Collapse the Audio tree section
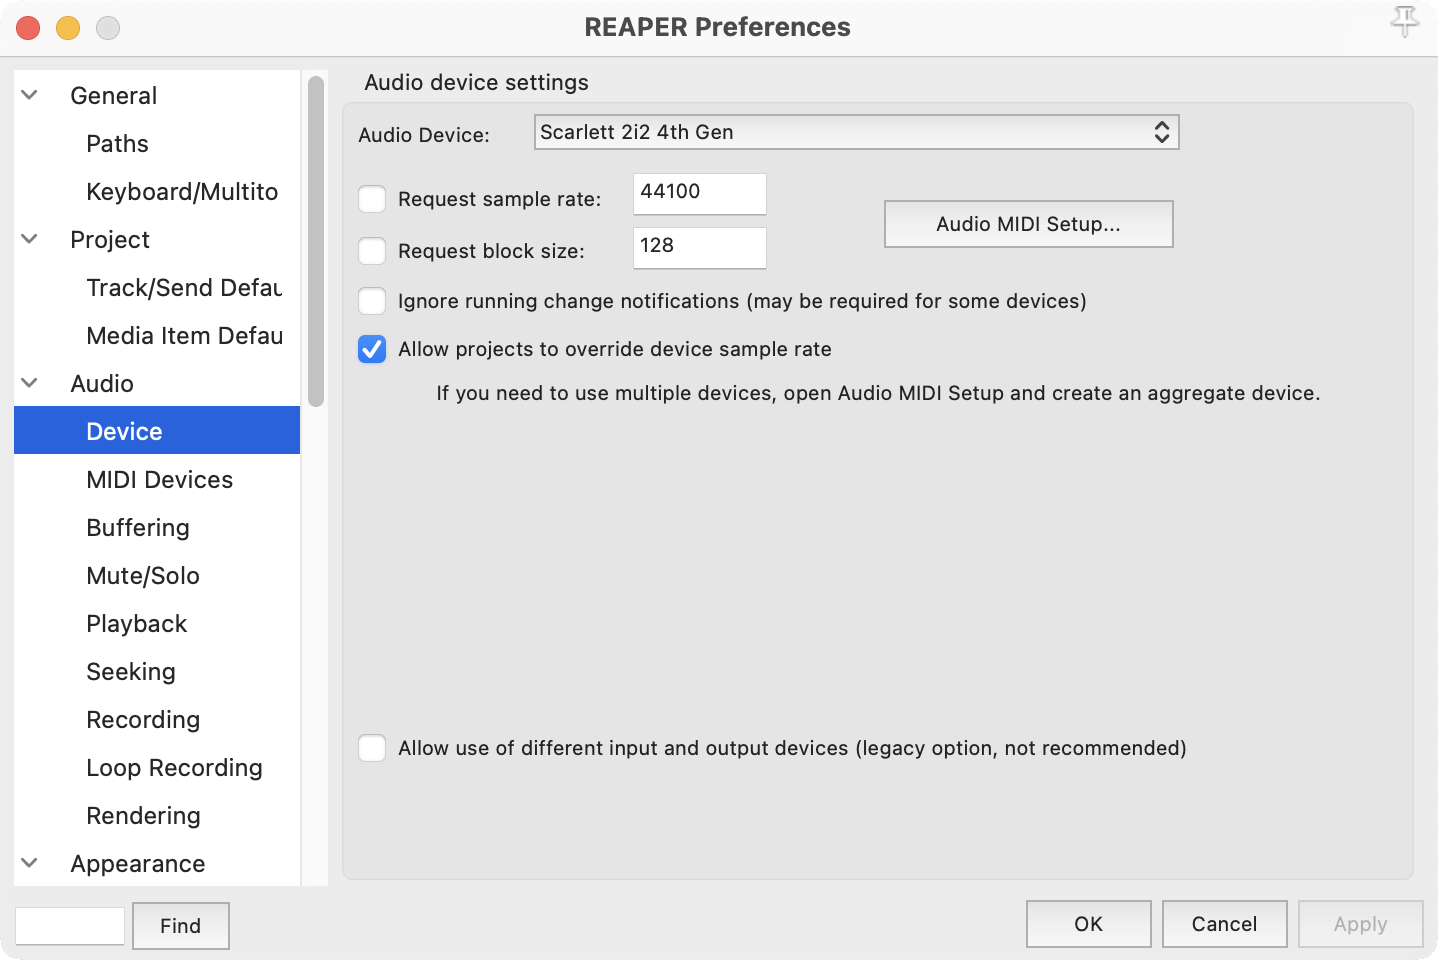The height and width of the screenshot is (960, 1438). [30, 383]
